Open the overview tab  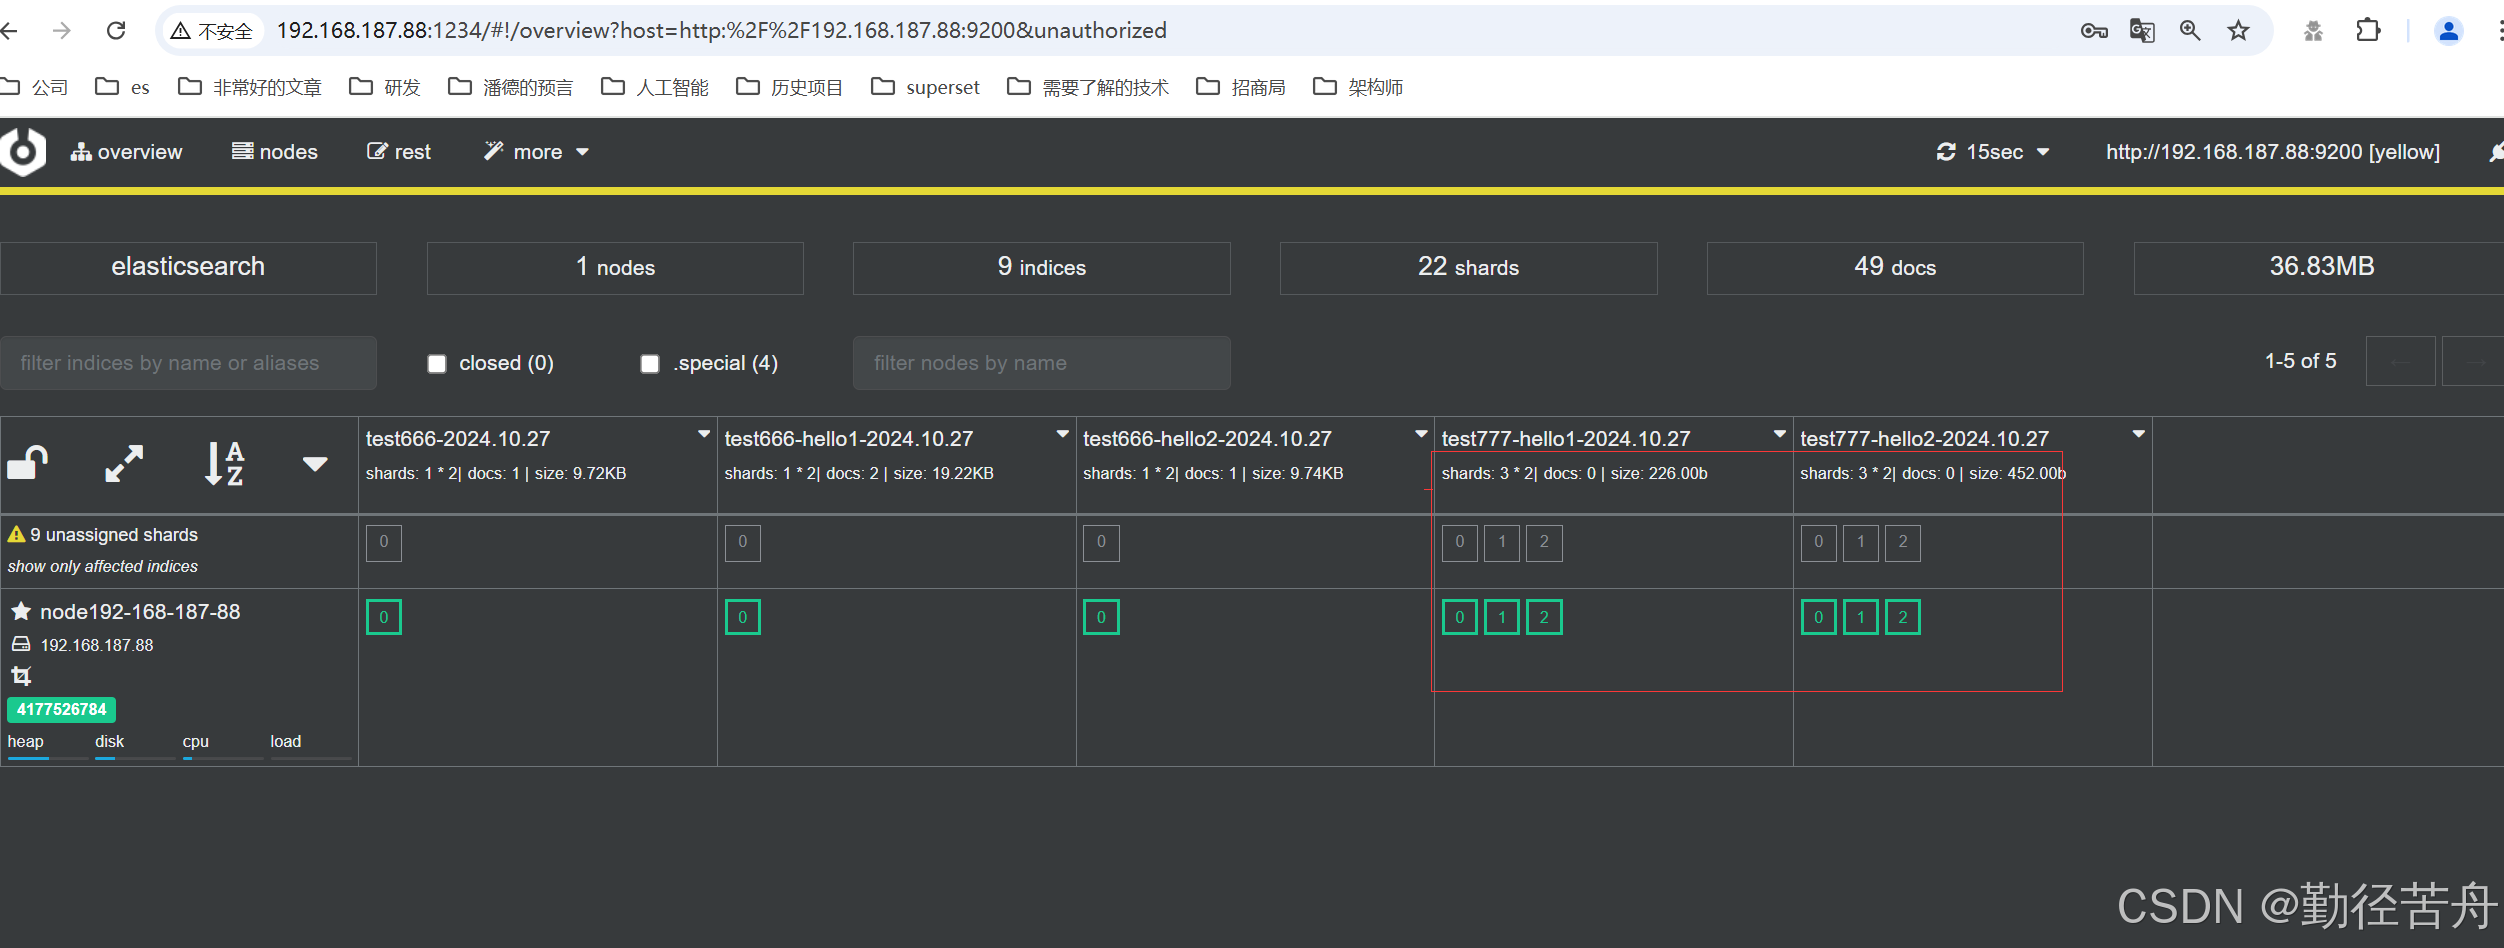click(126, 152)
